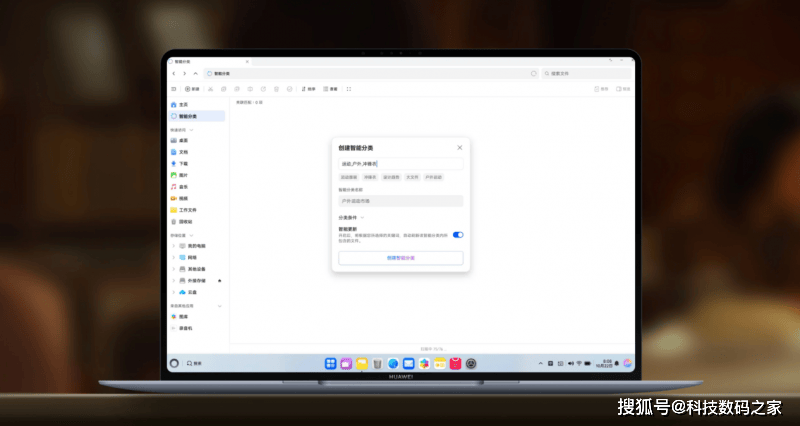Expand the 分类条件 section

351,217
